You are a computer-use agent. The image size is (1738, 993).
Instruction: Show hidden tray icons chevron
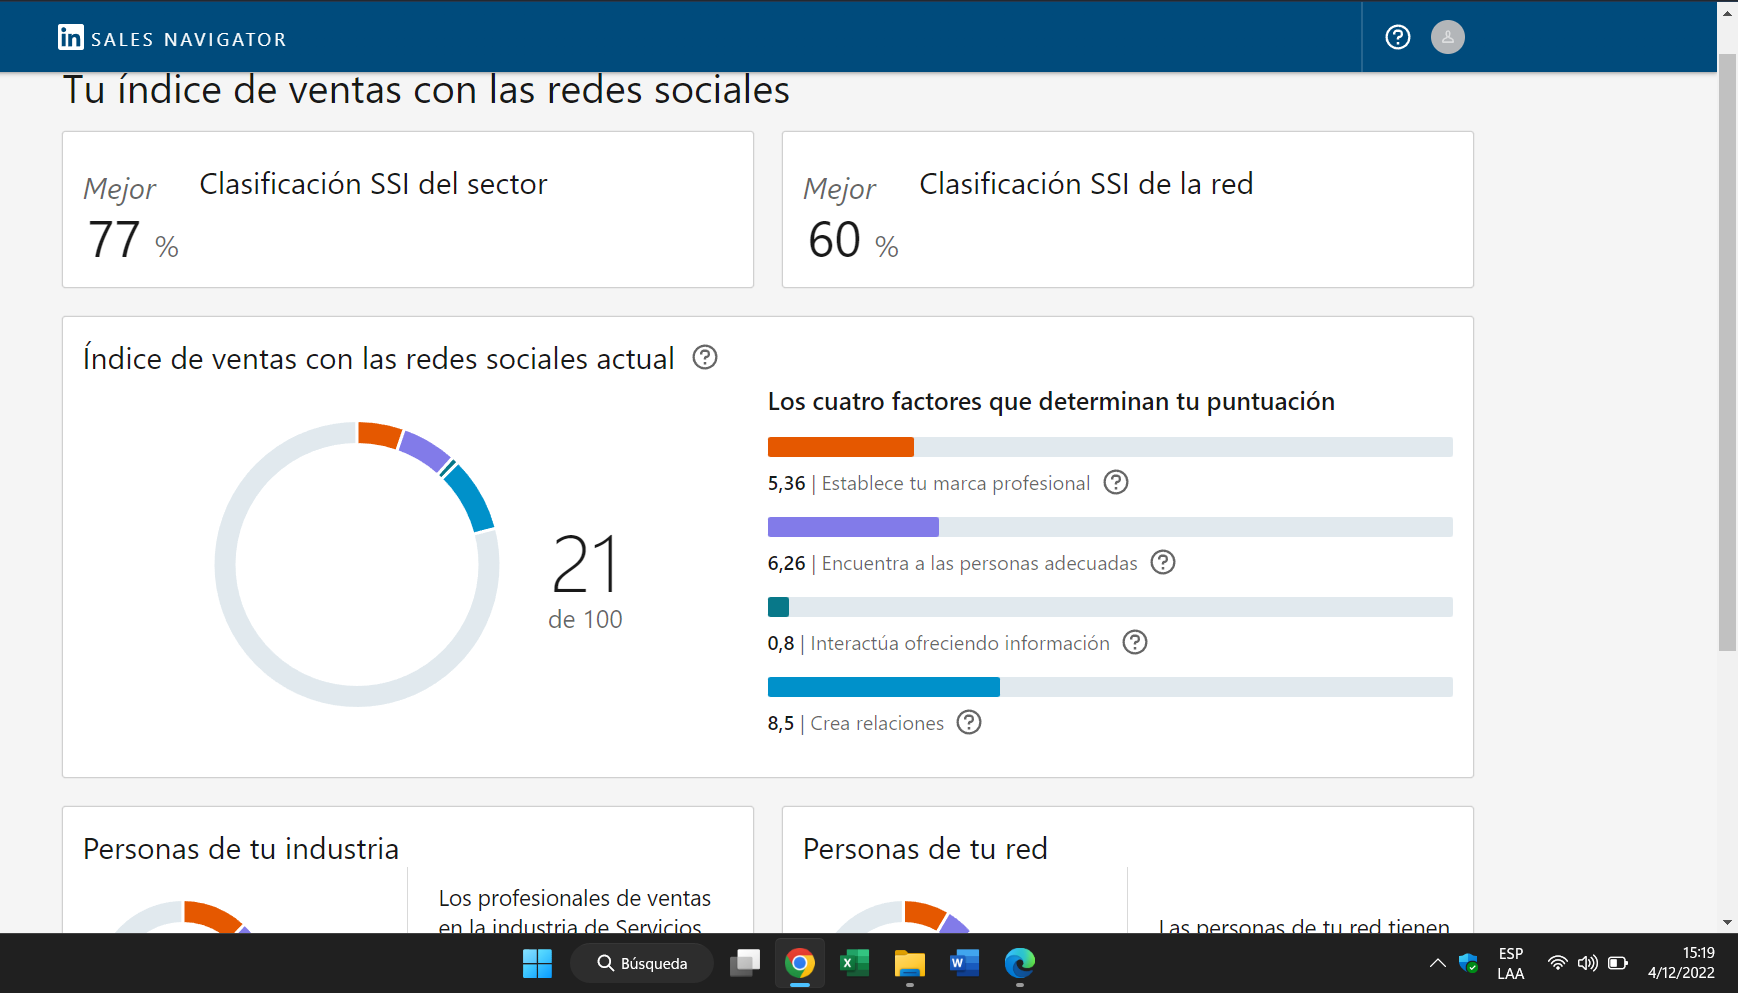(1437, 963)
